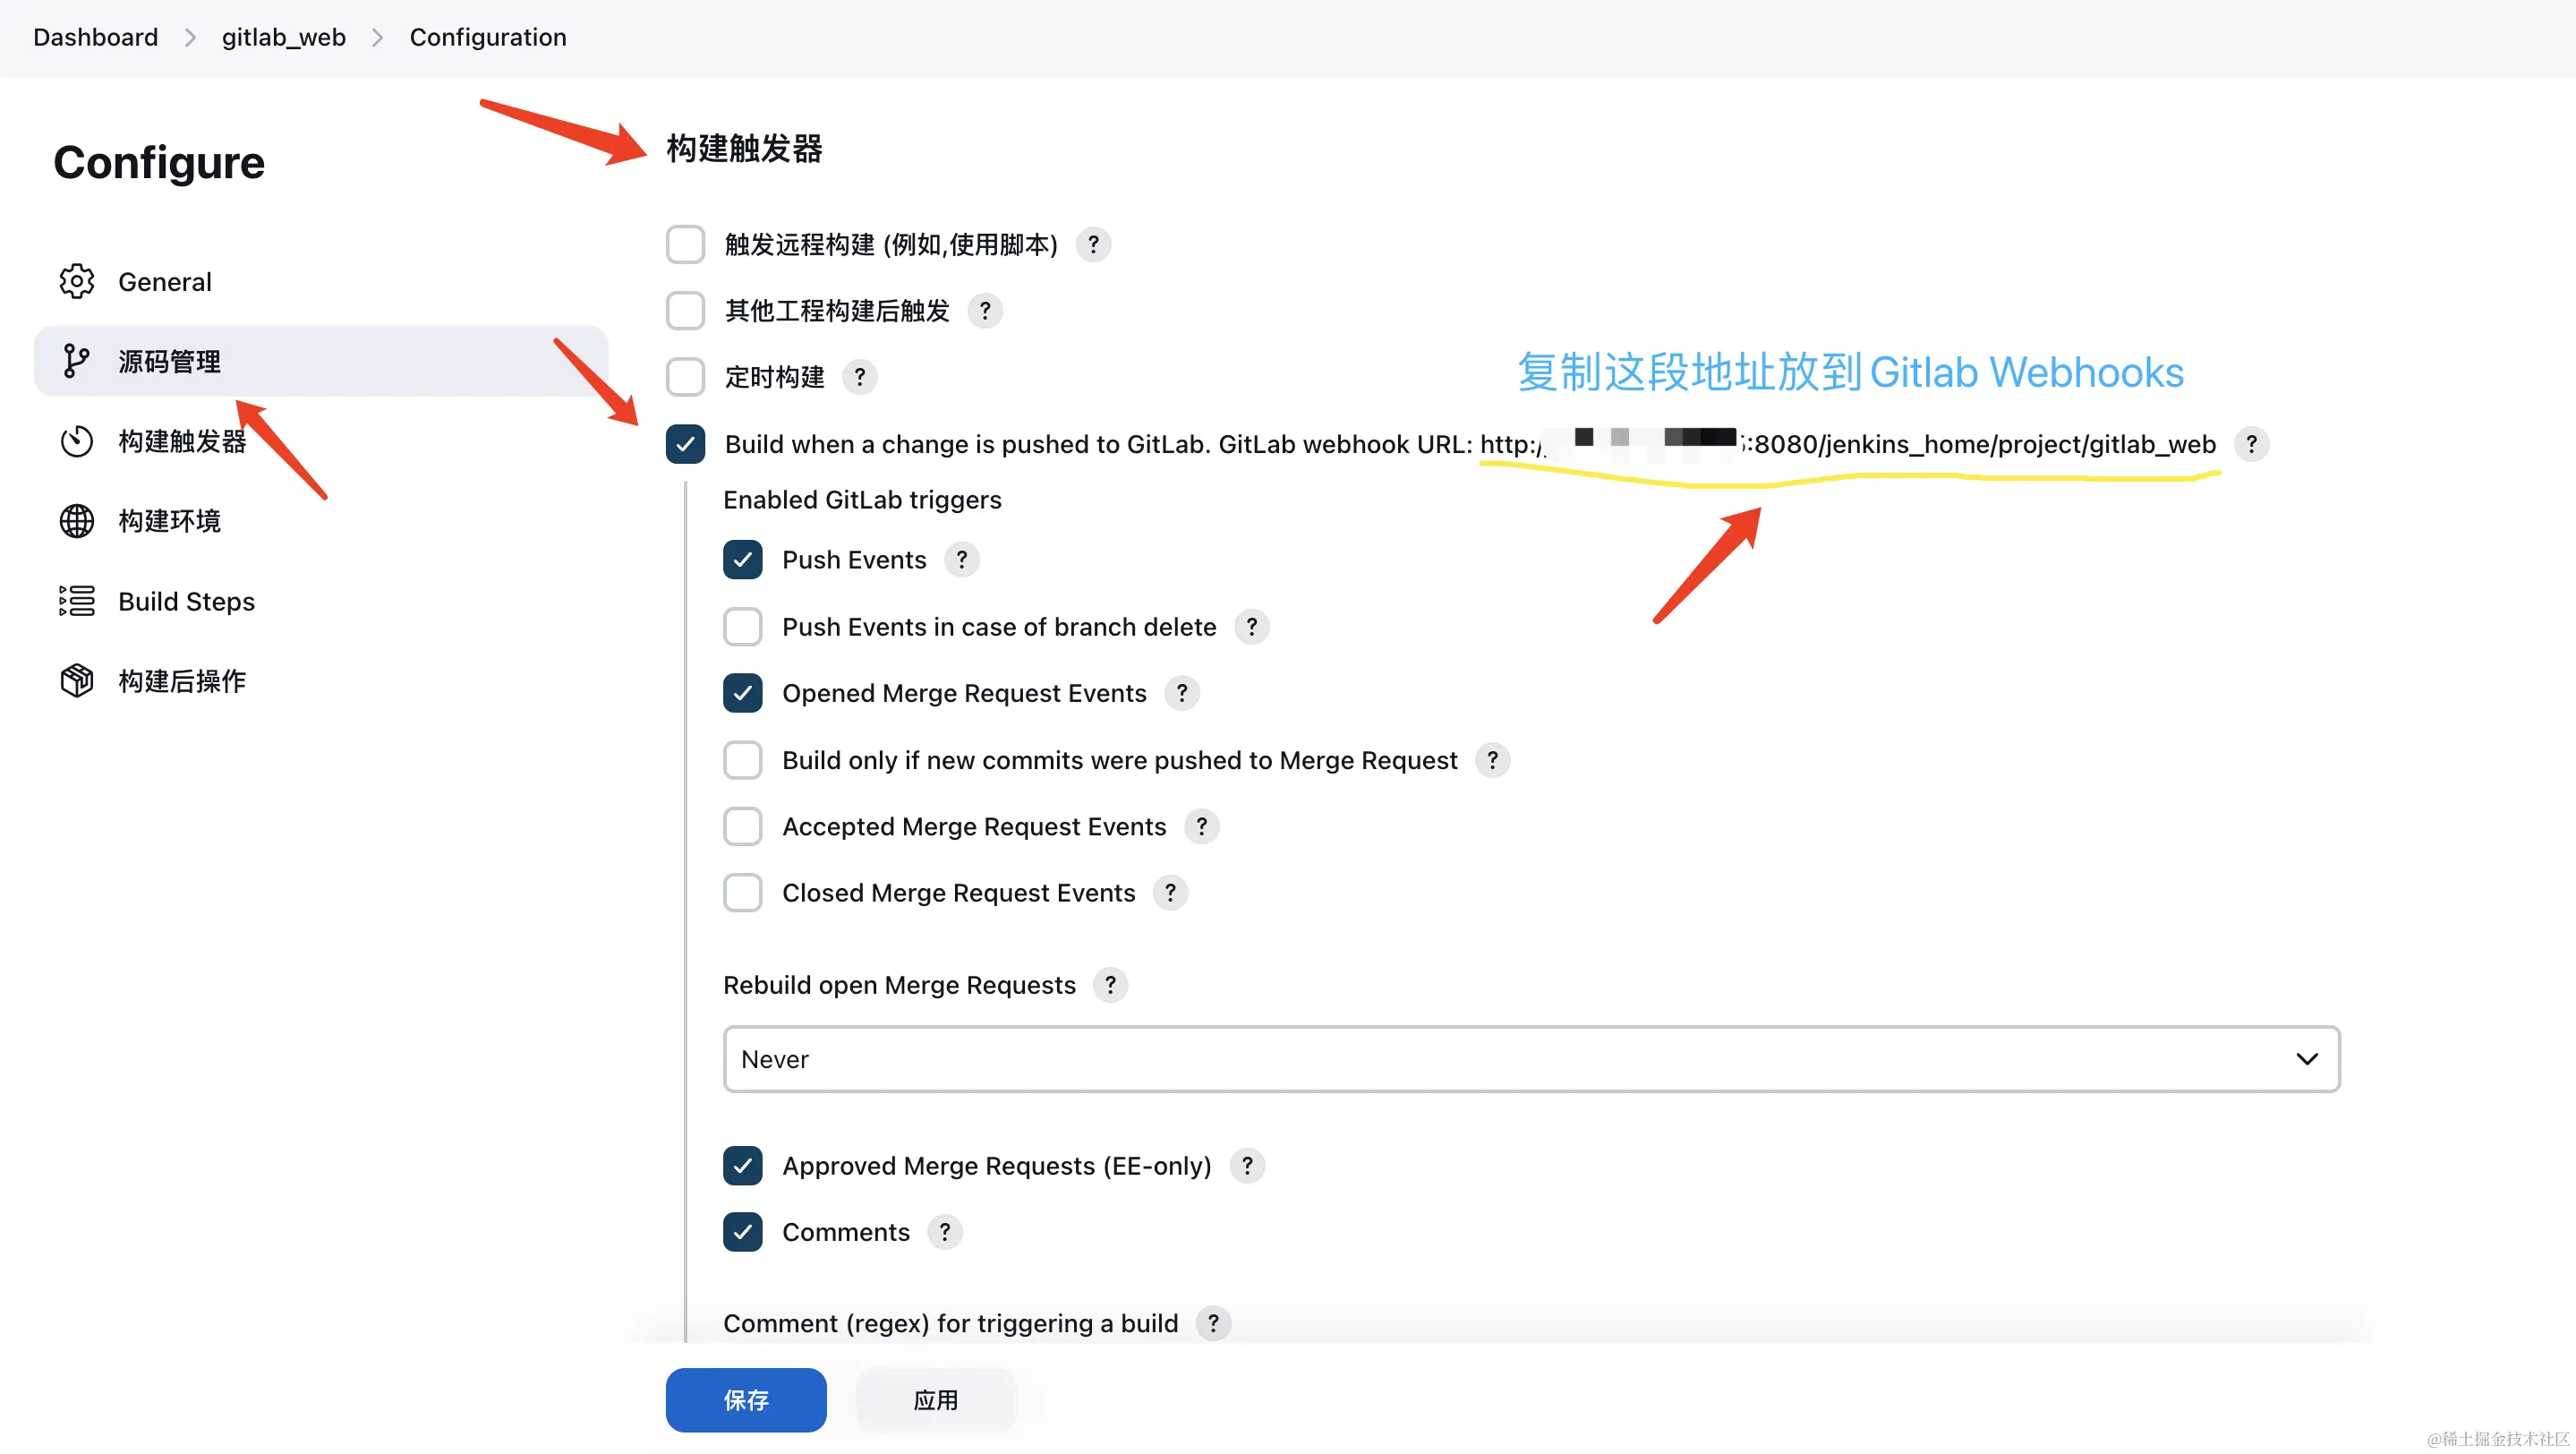Viewport: 2576px width, 1454px height.
Task: Open help icon beside Push Events
Action: pos(961,560)
